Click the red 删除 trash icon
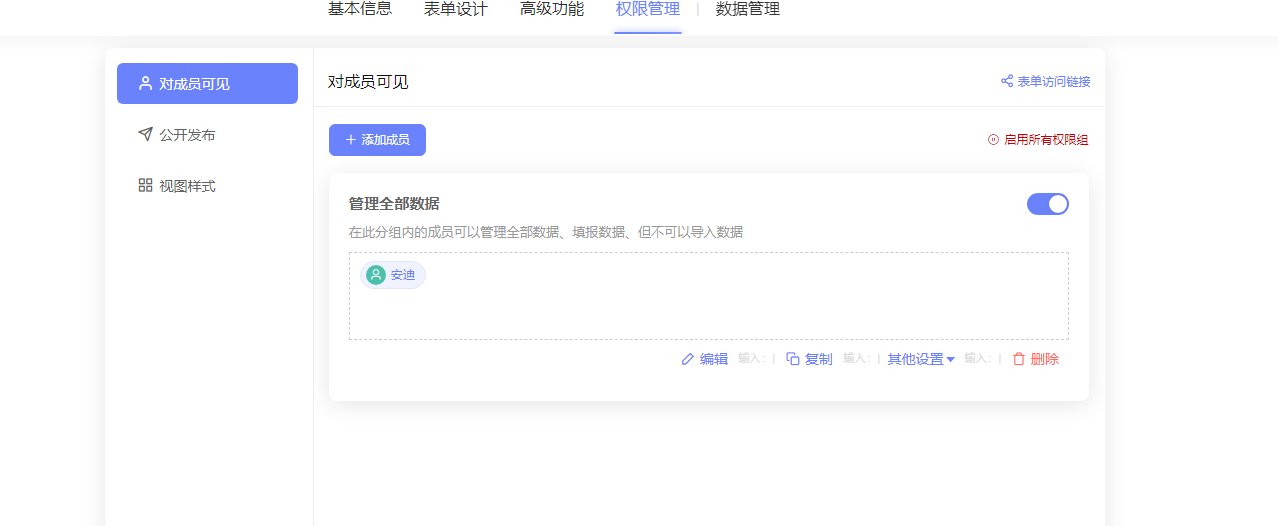 tap(1019, 359)
